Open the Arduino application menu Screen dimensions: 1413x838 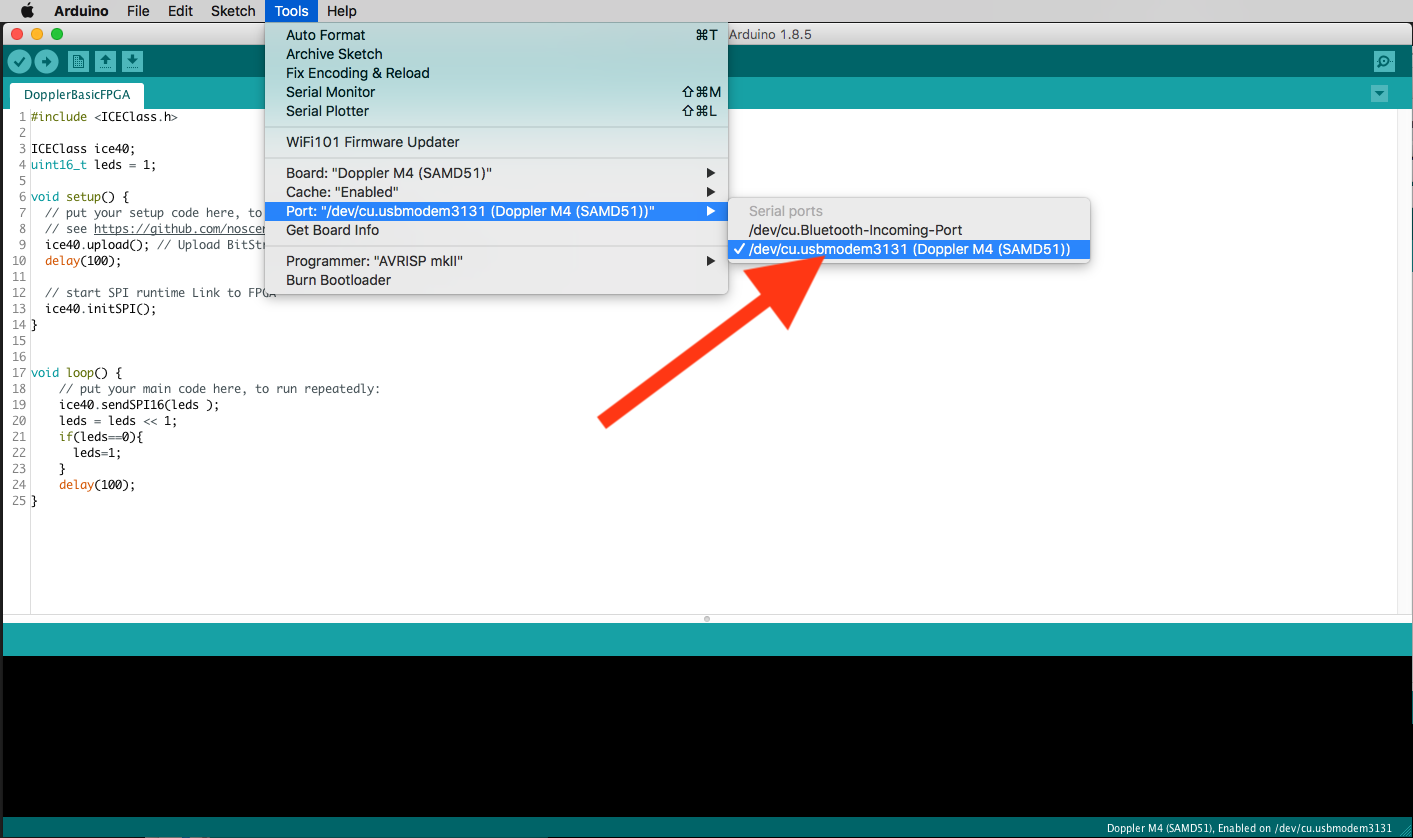(x=82, y=11)
